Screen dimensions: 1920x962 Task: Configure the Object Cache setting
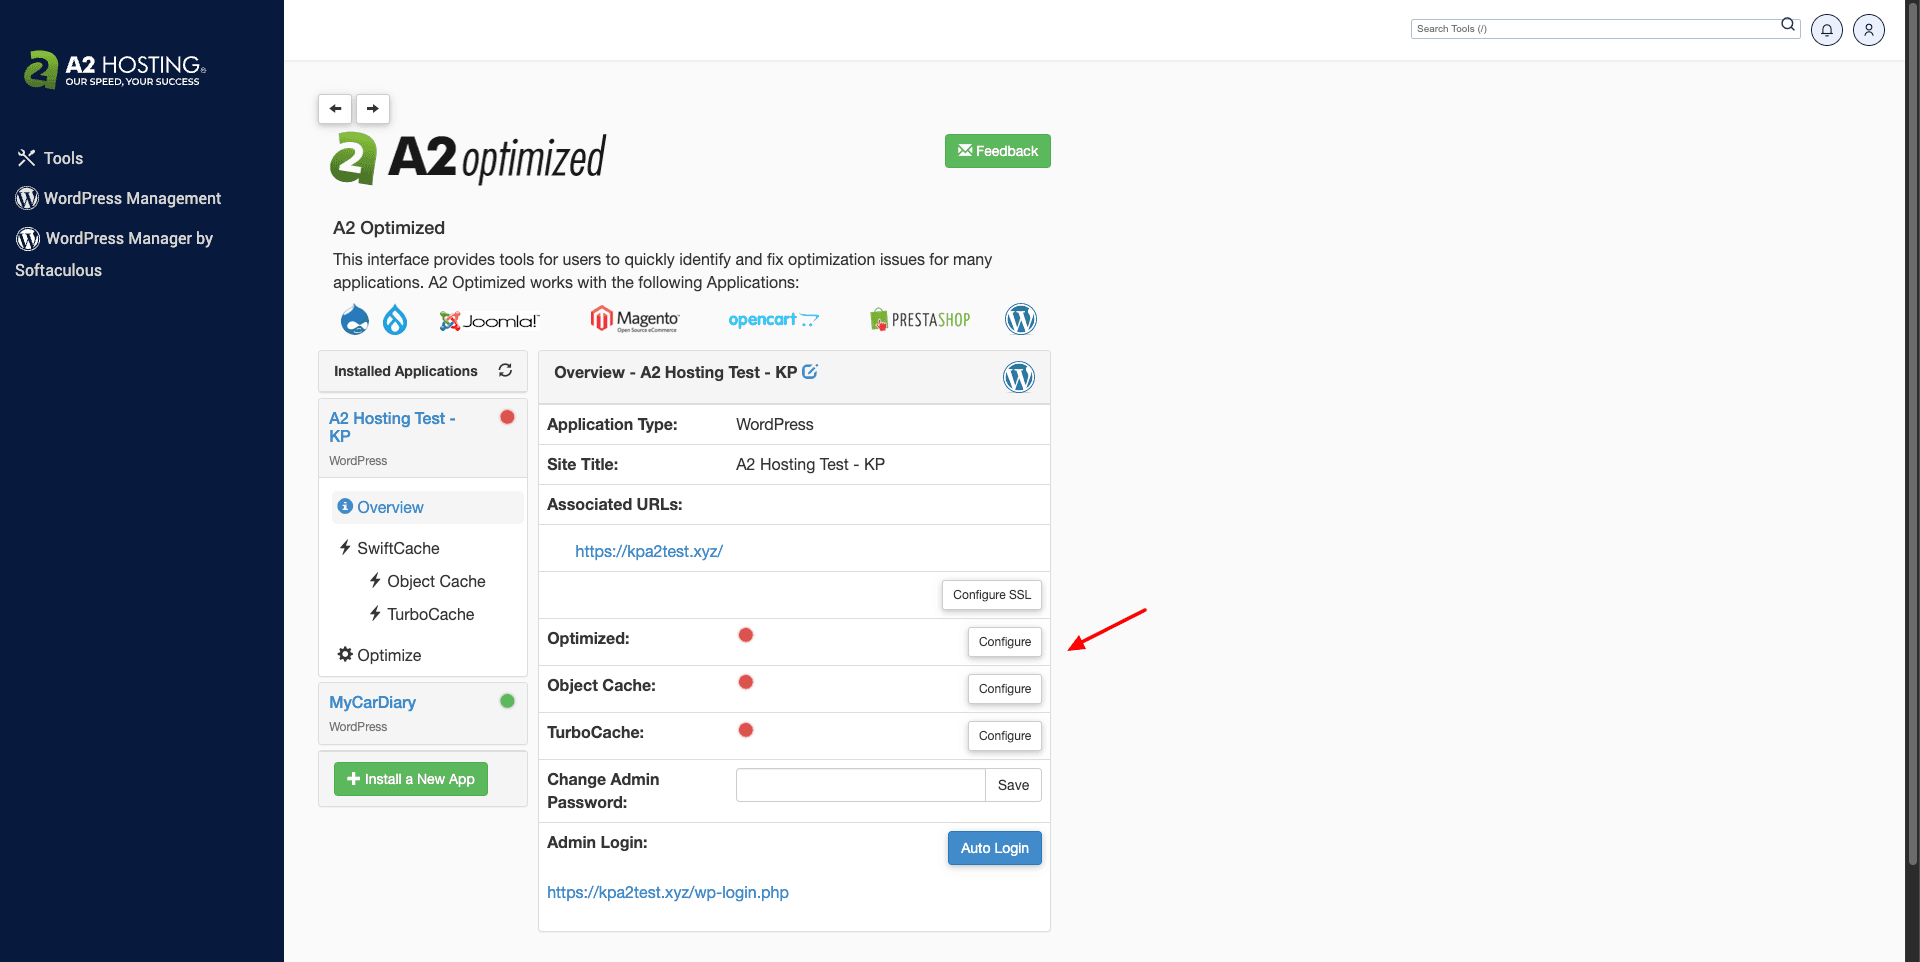[x=1005, y=689]
